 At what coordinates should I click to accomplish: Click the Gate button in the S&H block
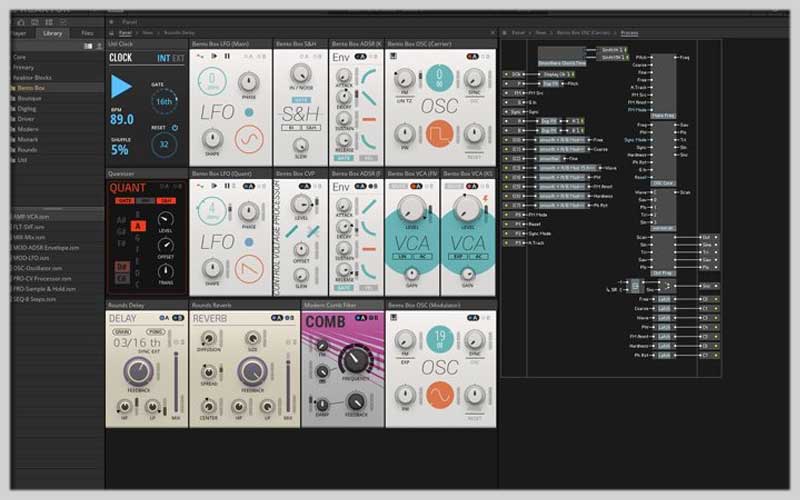coord(301,100)
